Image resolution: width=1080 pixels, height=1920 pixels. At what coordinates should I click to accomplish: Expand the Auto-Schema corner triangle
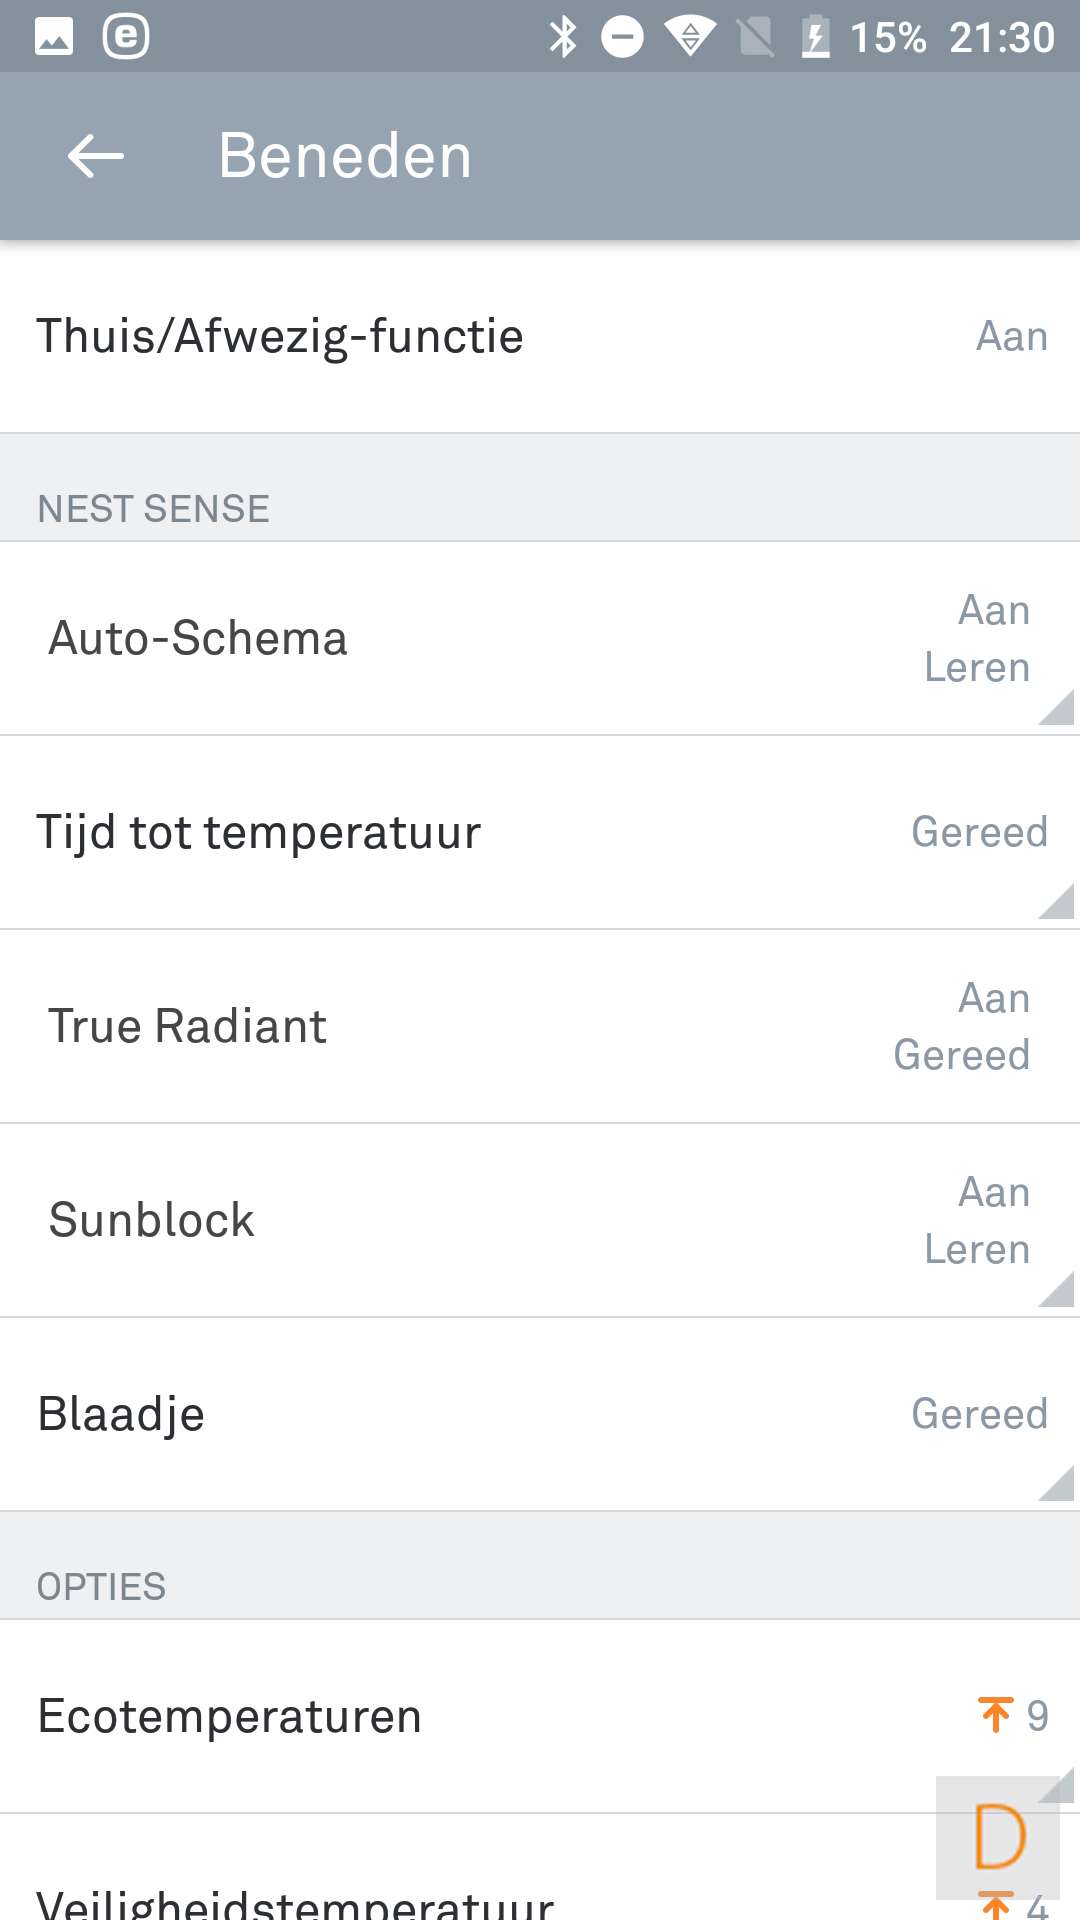coord(1058,708)
